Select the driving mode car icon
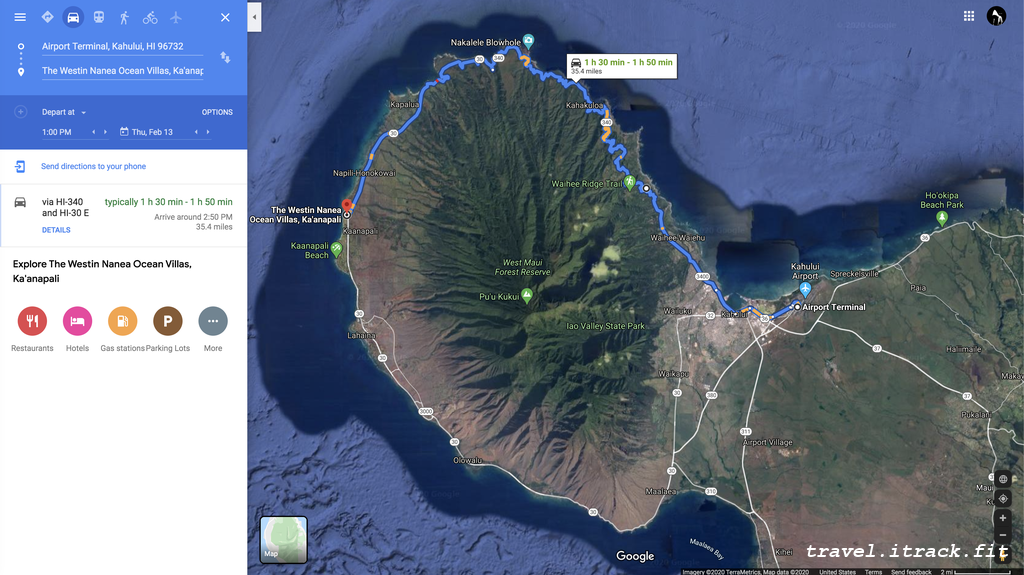Screen dimensions: 1024x575 (73, 17)
